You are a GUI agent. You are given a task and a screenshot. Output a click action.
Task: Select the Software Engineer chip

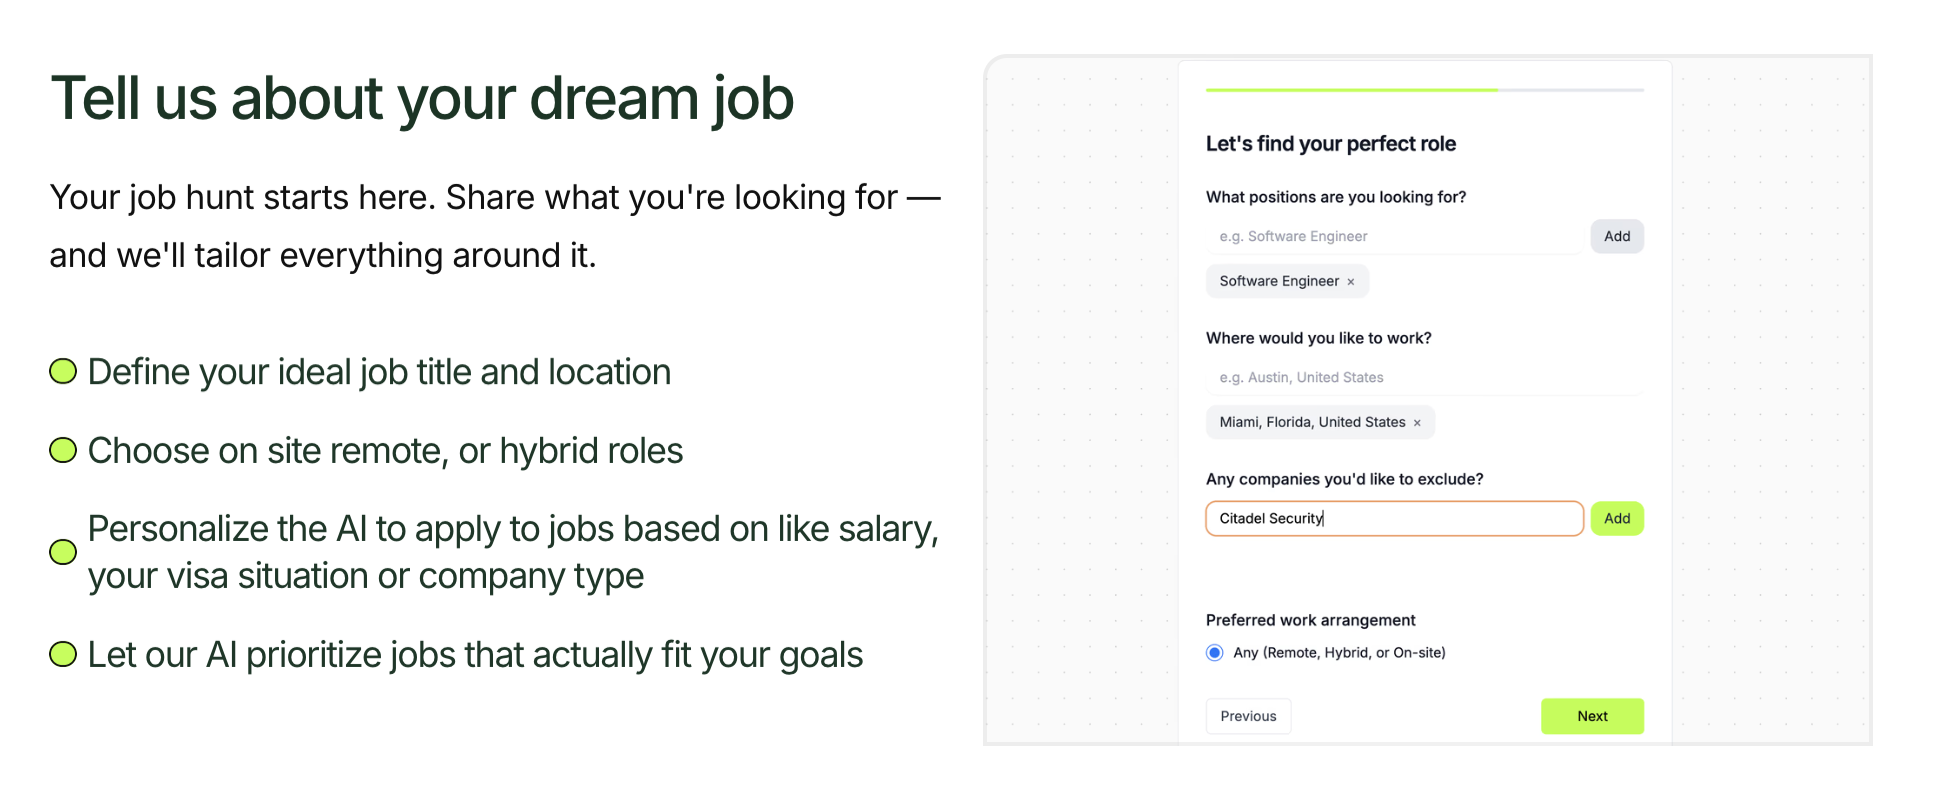(x=1280, y=281)
